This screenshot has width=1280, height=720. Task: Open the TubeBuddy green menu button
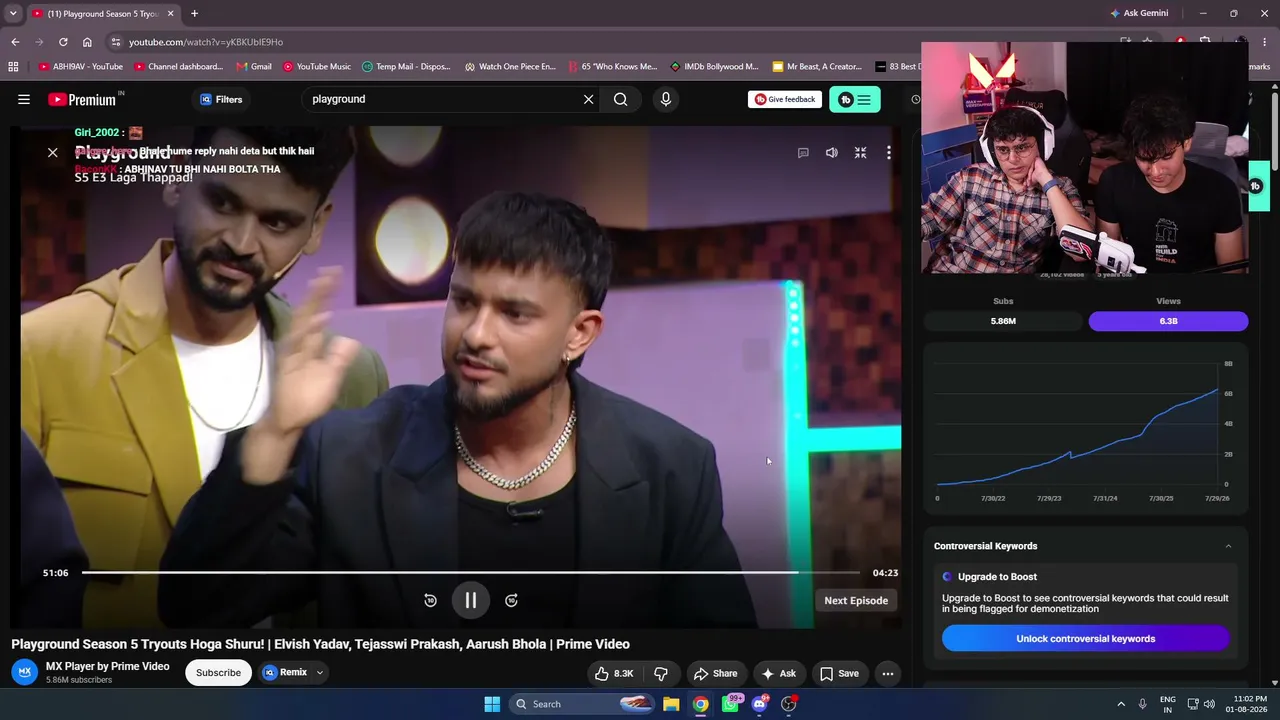coord(855,99)
